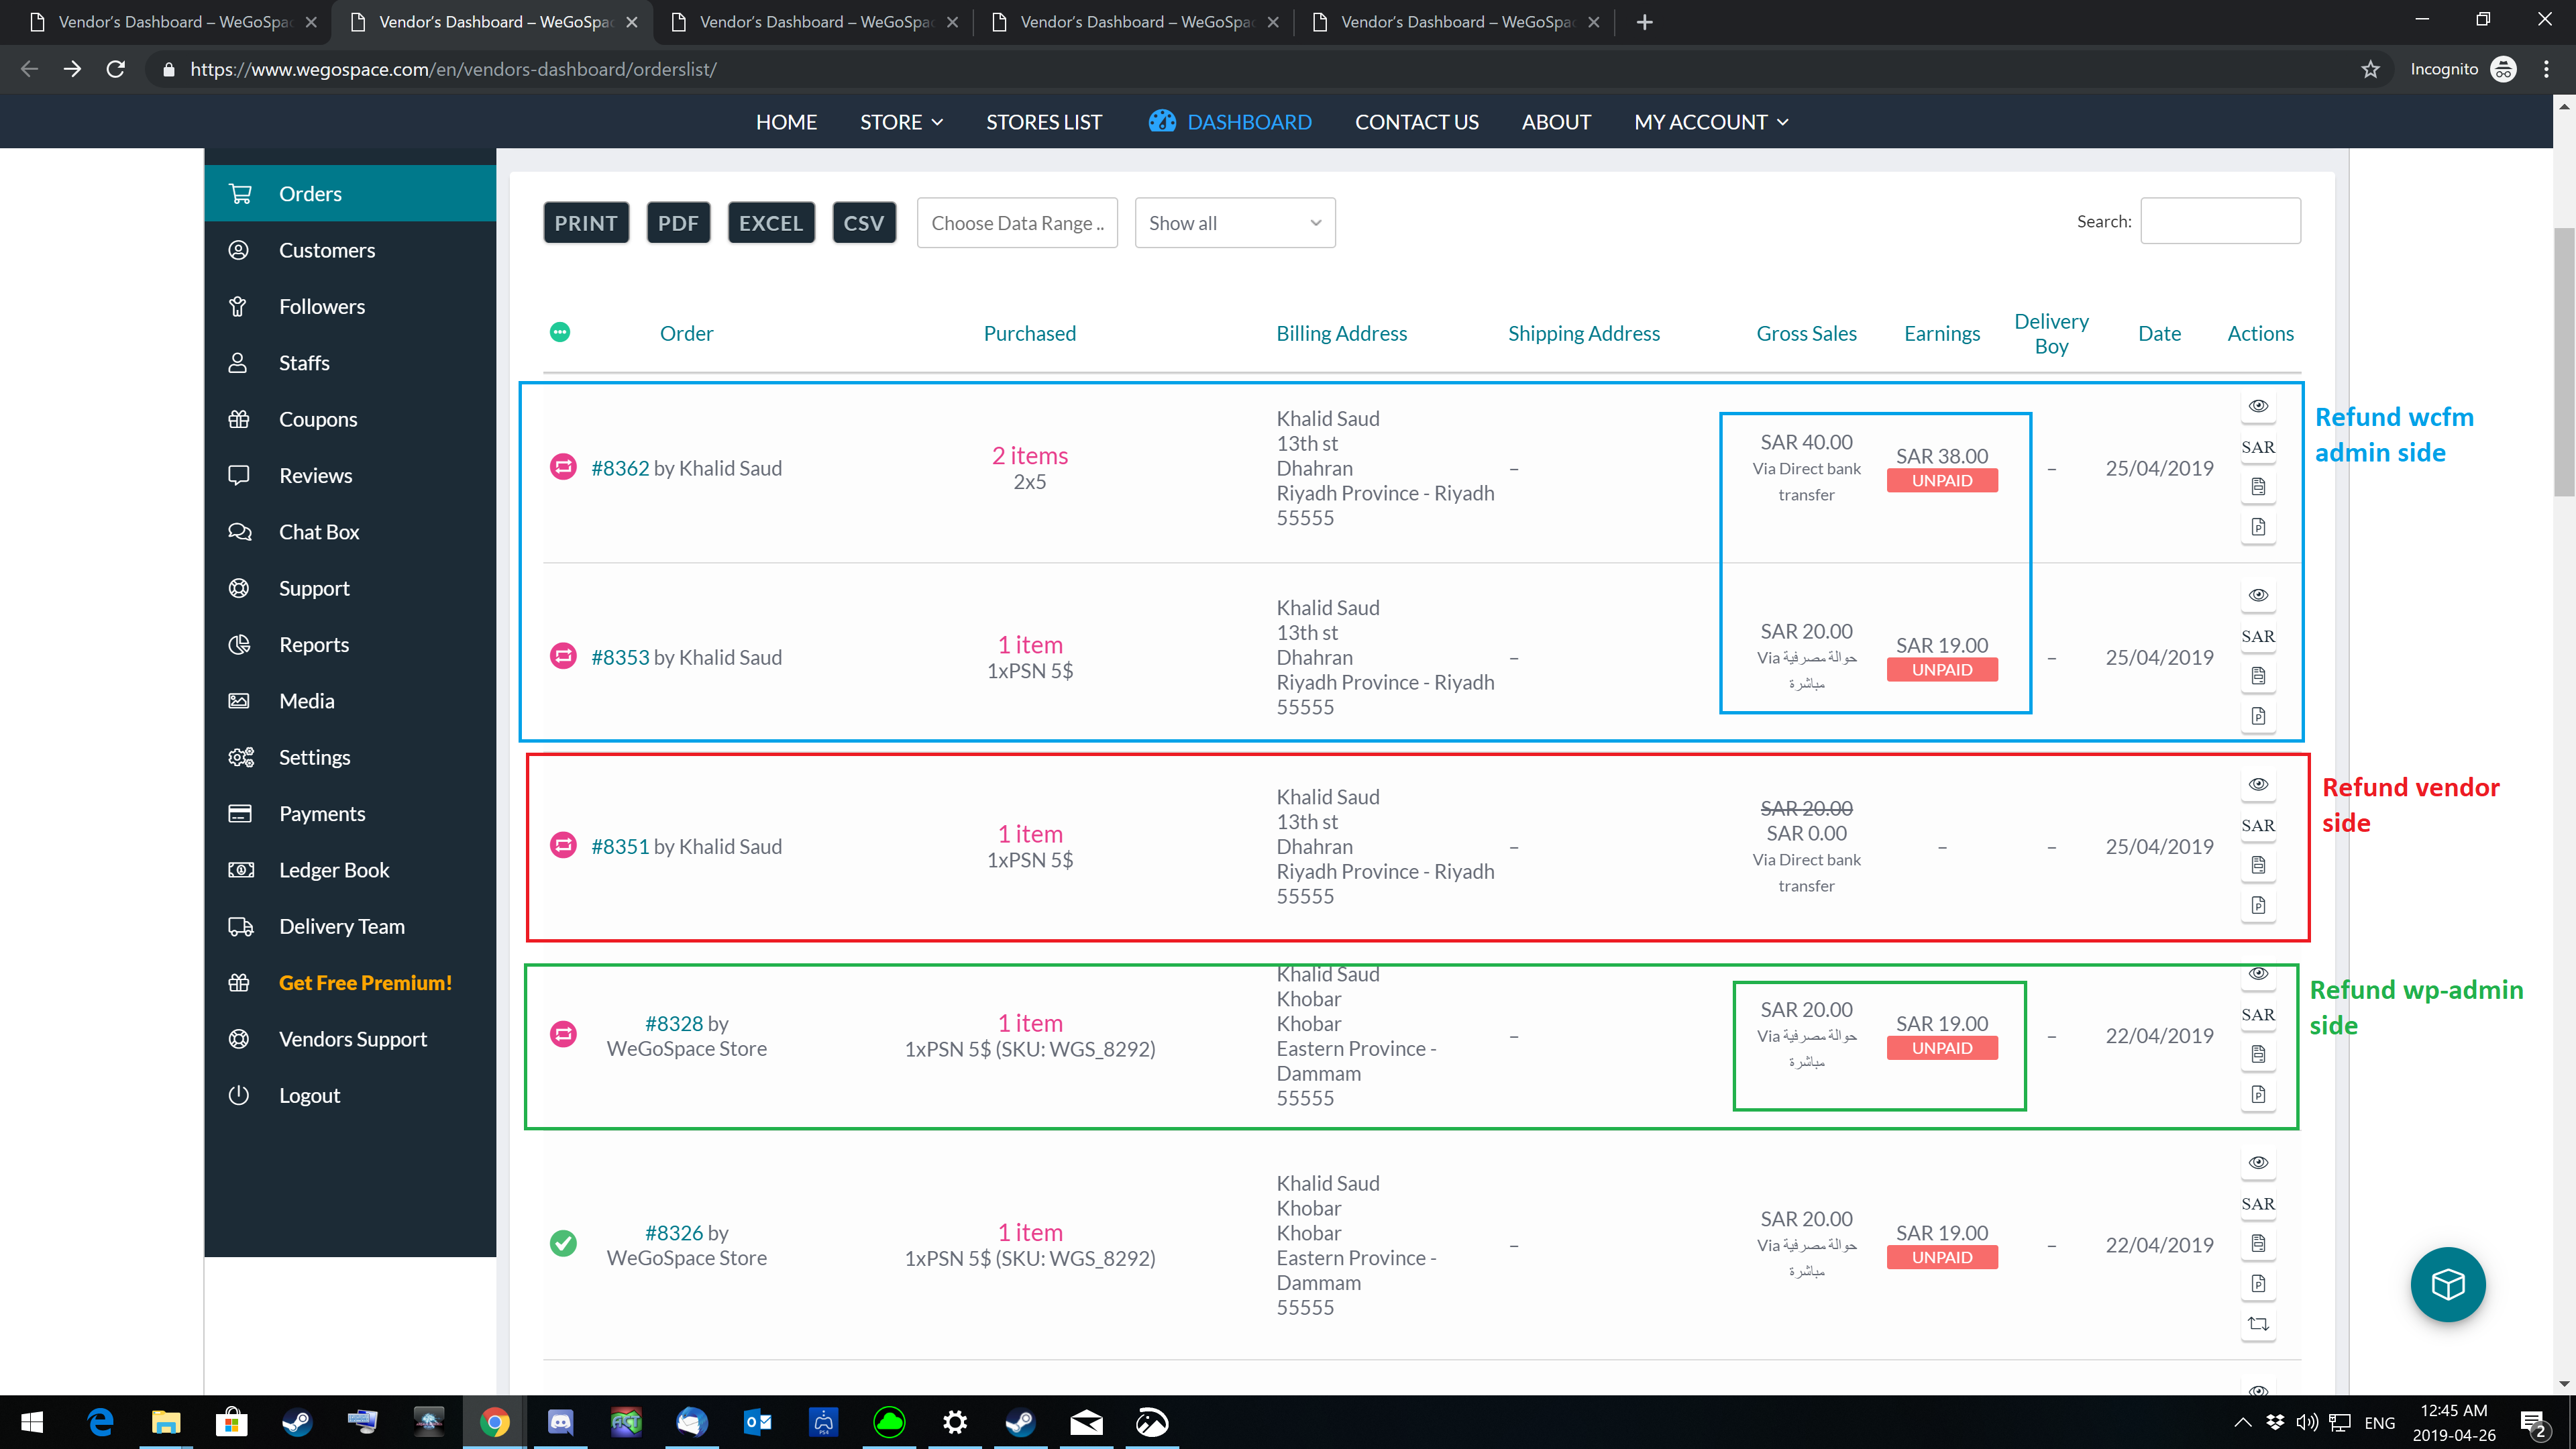Open ABOUT menu item
The height and width of the screenshot is (1449, 2576).
pos(1556,122)
